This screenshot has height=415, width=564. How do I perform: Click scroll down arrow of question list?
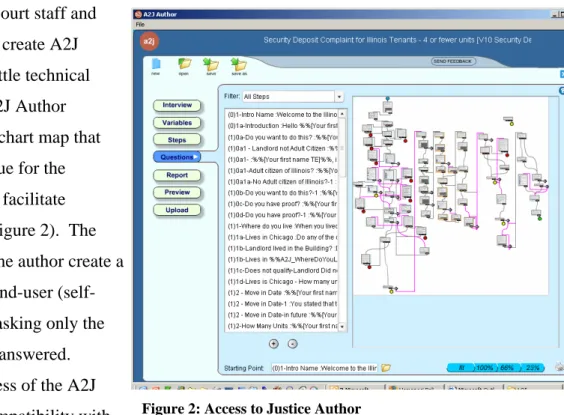pyautogui.click(x=342, y=327)
